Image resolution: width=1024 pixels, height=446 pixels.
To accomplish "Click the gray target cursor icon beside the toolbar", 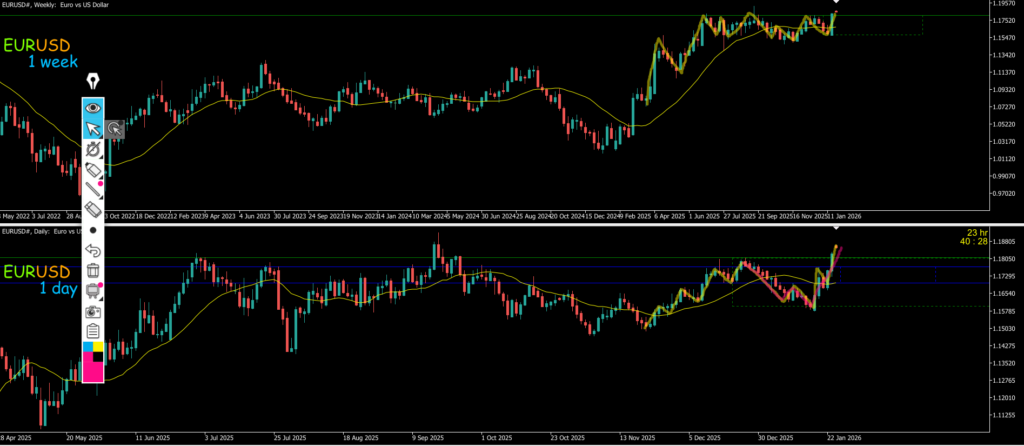I will click(115, 129).
